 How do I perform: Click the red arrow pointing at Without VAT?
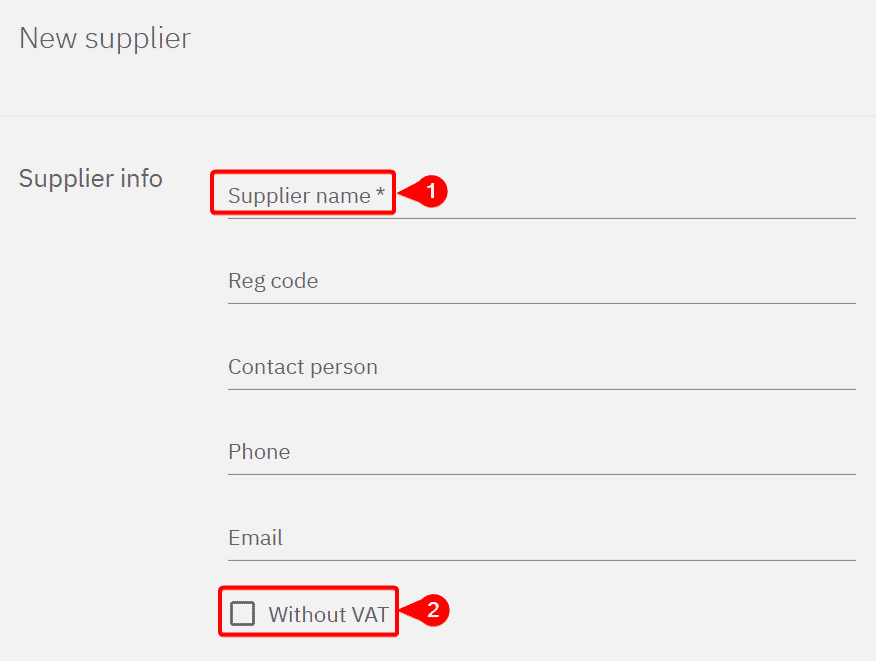(408, 610)
